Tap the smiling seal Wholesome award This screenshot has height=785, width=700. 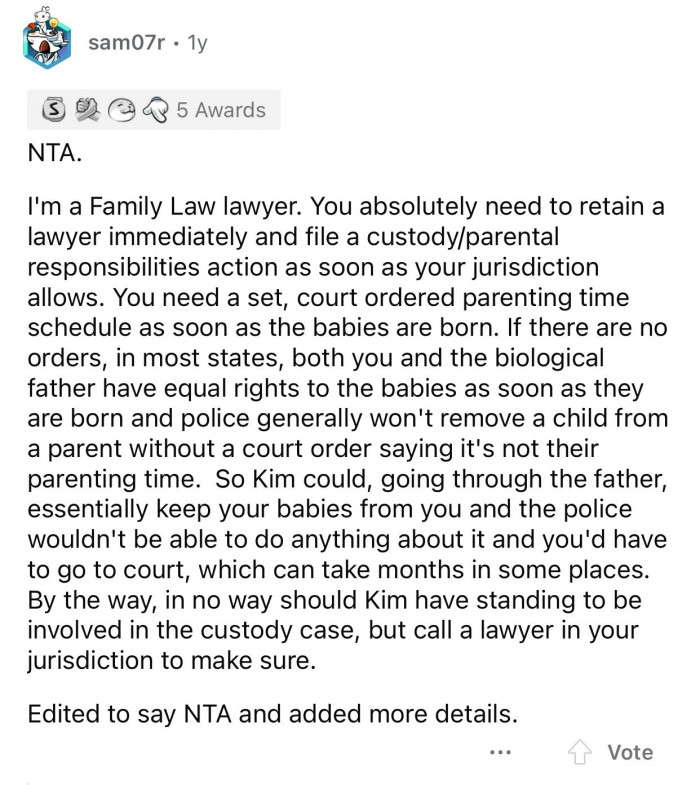coord(121,110)
